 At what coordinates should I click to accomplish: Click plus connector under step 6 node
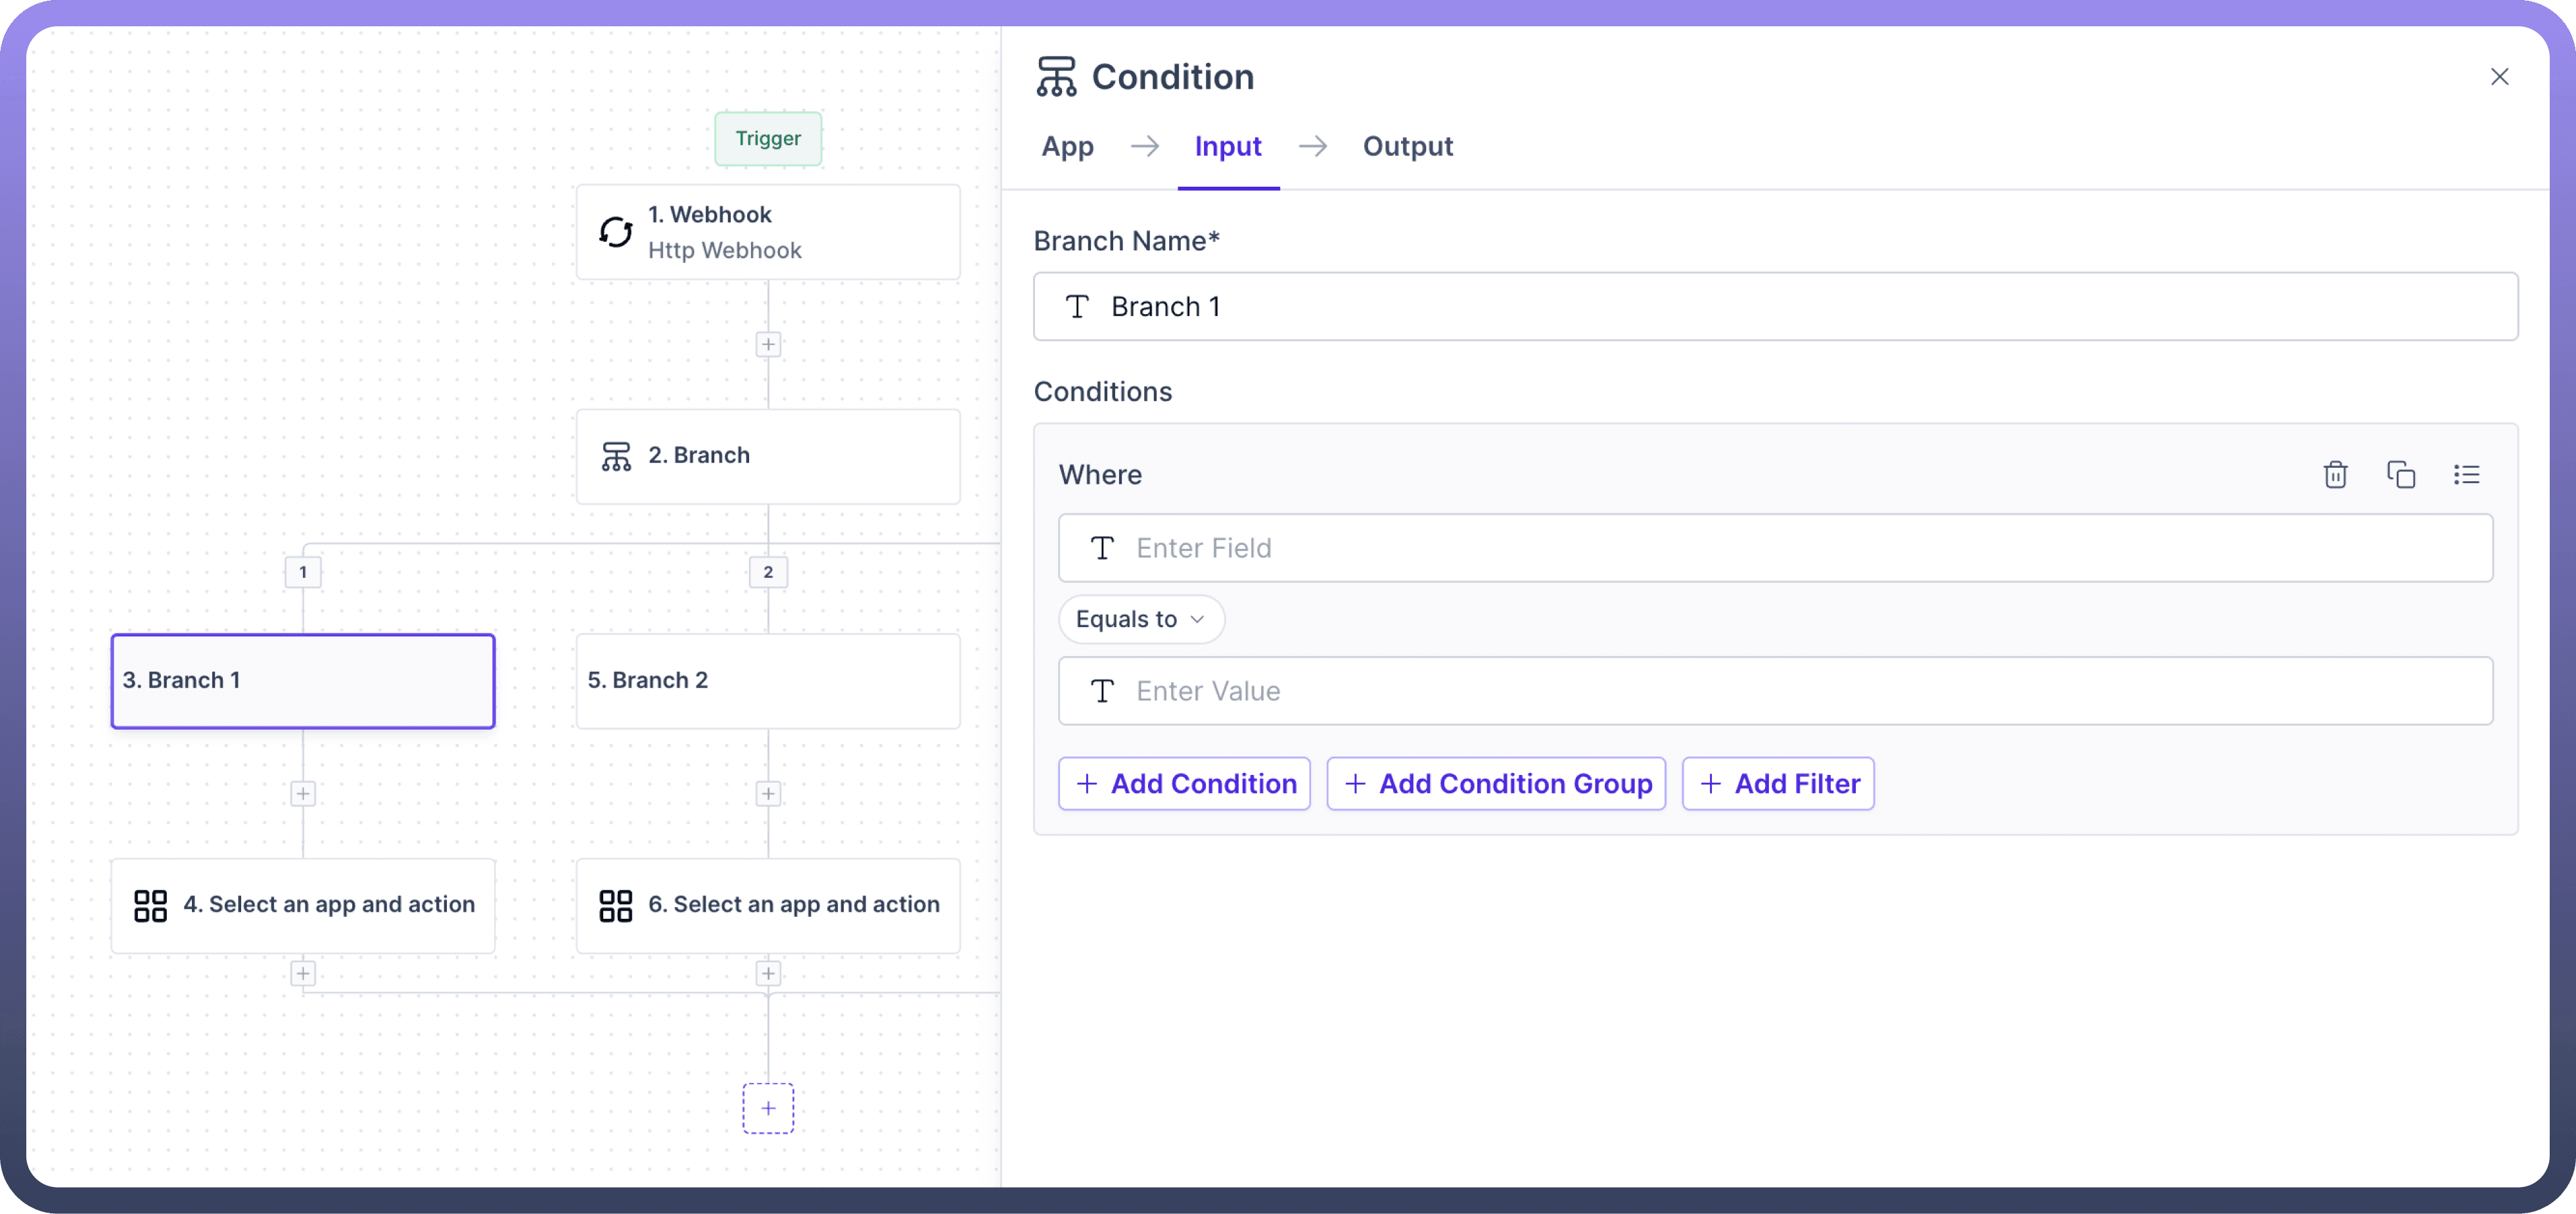[x=767, y=972]
